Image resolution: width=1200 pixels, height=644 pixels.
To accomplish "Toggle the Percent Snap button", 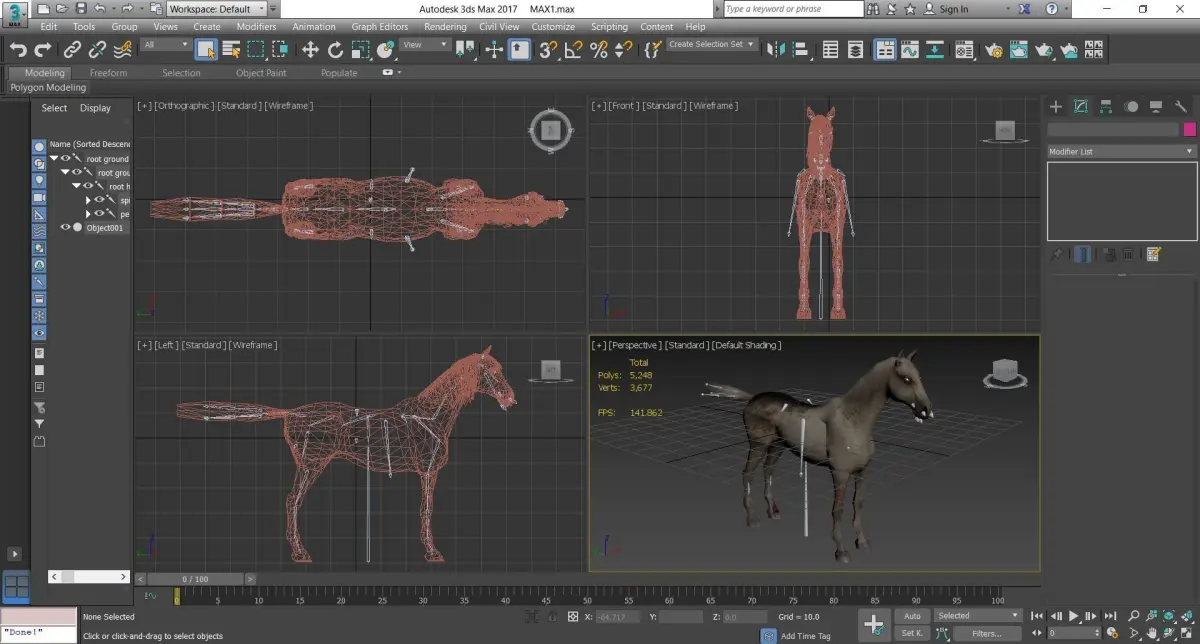I will 598,49.
